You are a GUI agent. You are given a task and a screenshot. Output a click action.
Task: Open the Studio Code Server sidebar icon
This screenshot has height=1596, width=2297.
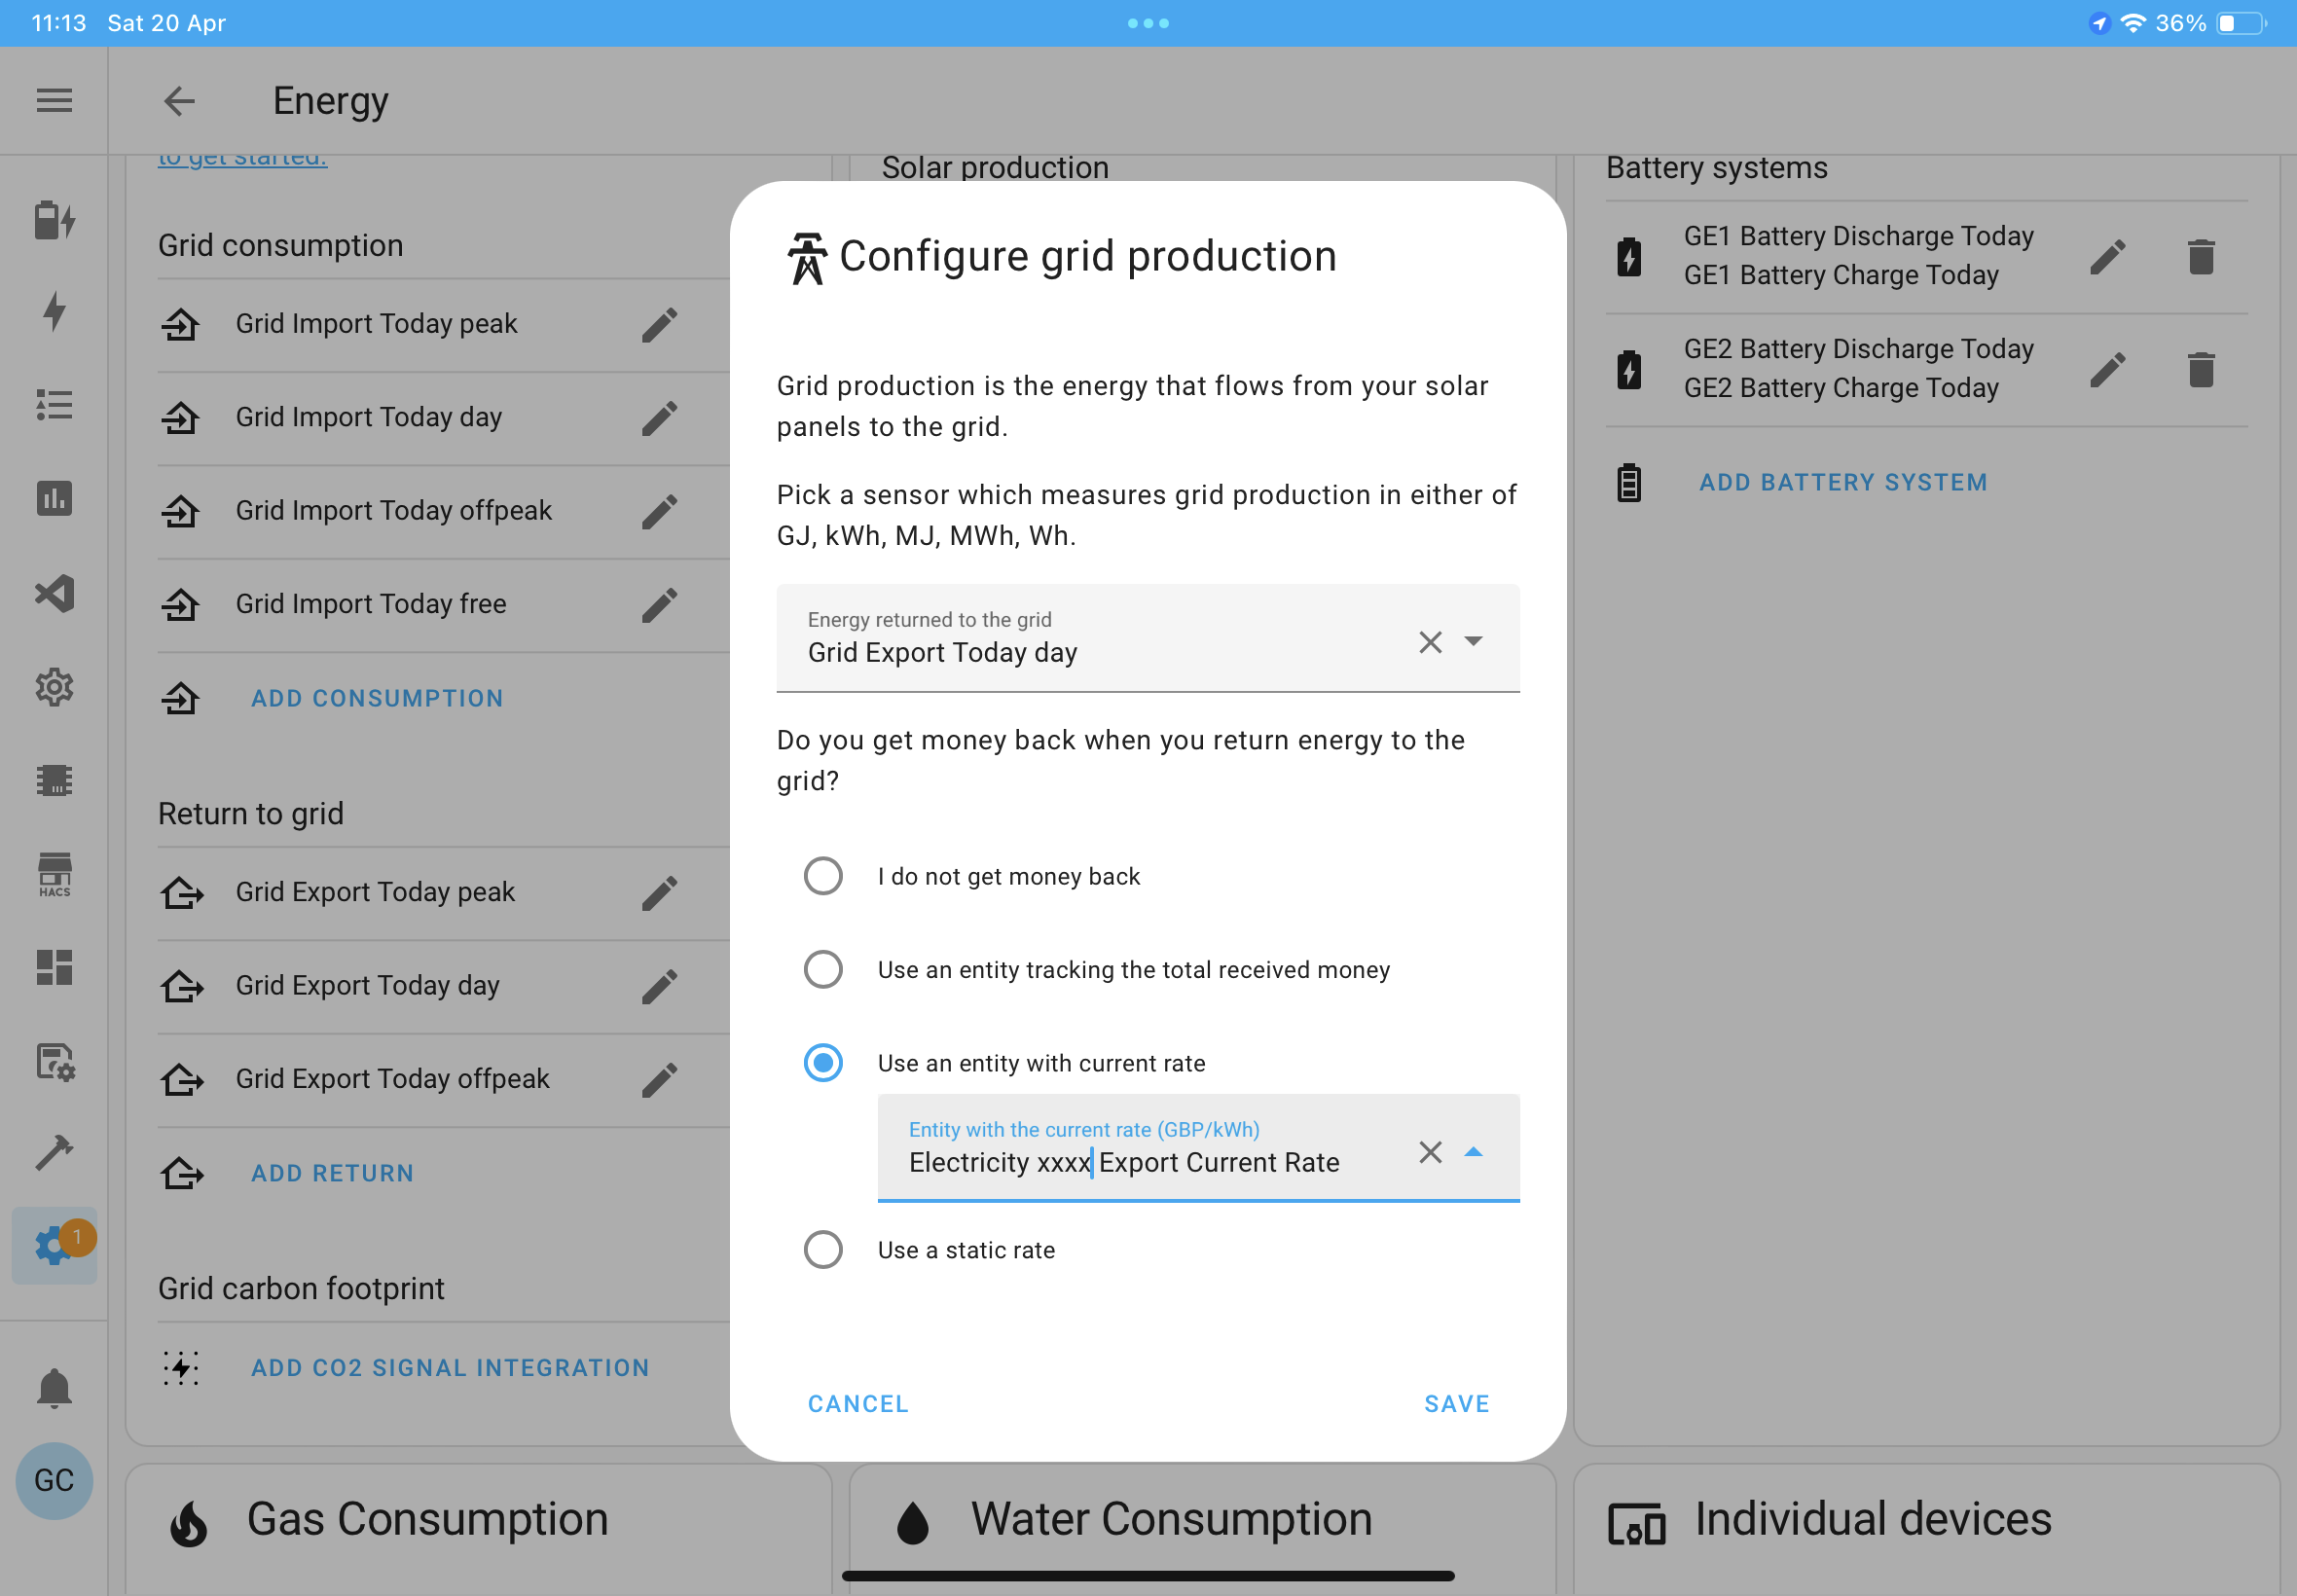tap(54, 593)
